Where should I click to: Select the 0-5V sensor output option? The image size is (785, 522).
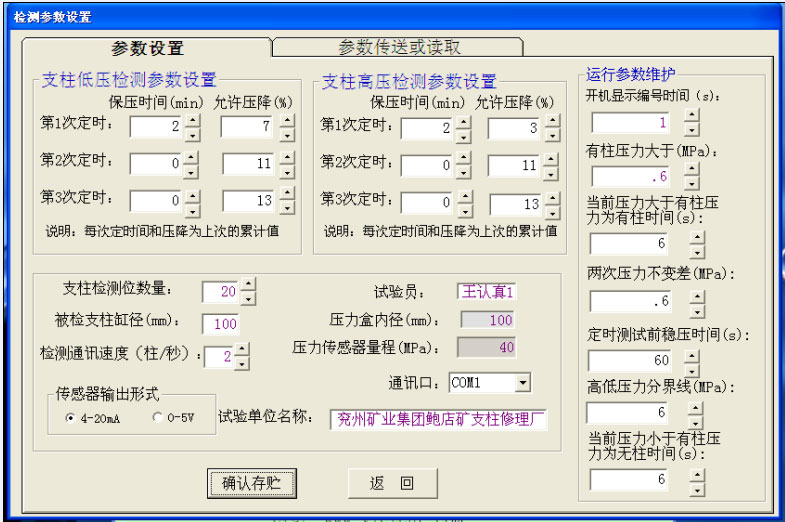point(157,418)
